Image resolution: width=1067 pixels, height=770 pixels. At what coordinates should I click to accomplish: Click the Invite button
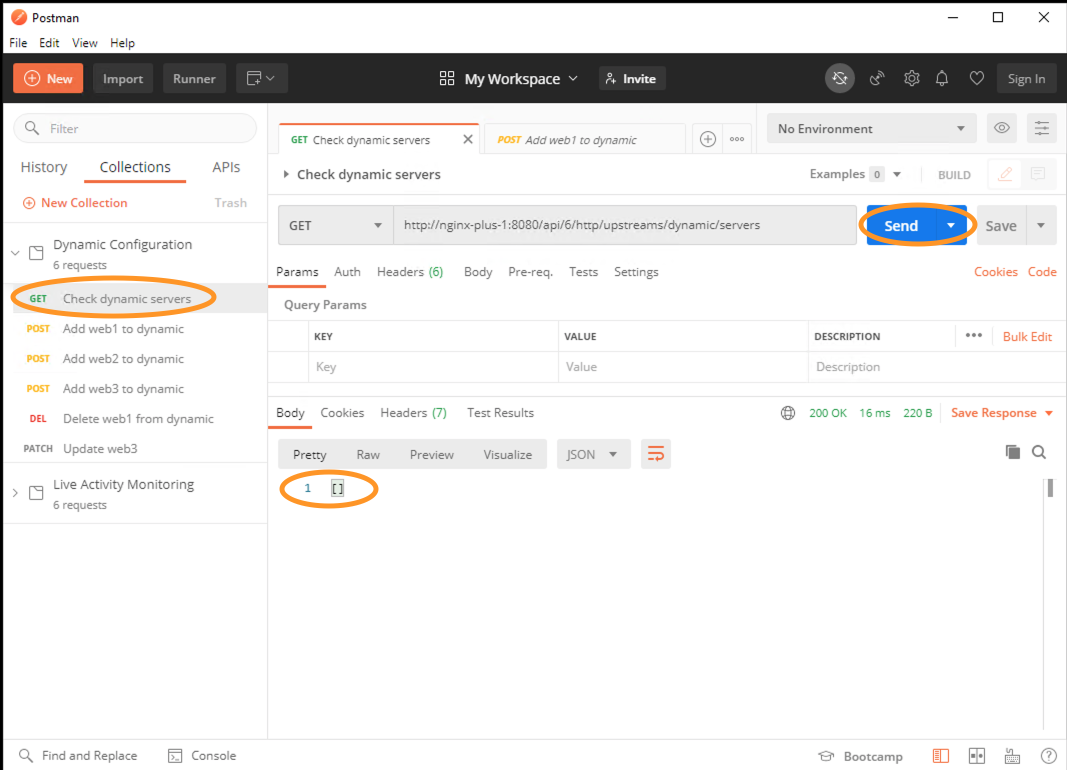[631, 78]
